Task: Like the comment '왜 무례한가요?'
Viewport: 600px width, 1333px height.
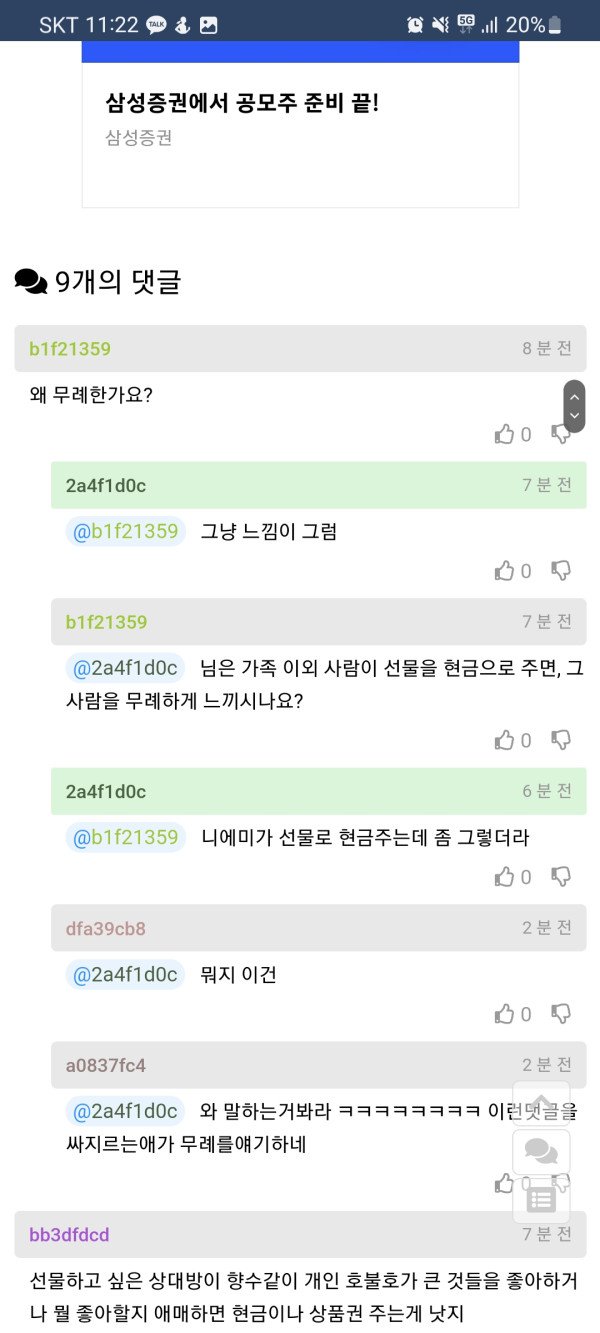Action: click(x=505, y=434)
